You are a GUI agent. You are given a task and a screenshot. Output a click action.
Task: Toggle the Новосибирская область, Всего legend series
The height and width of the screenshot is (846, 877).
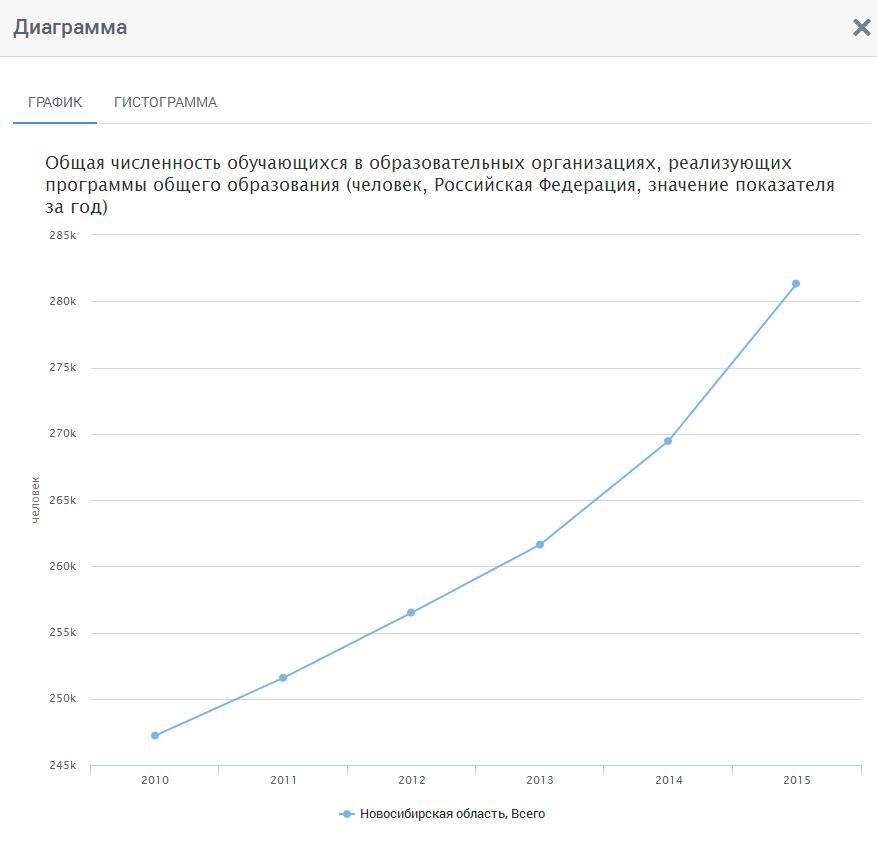442,814
